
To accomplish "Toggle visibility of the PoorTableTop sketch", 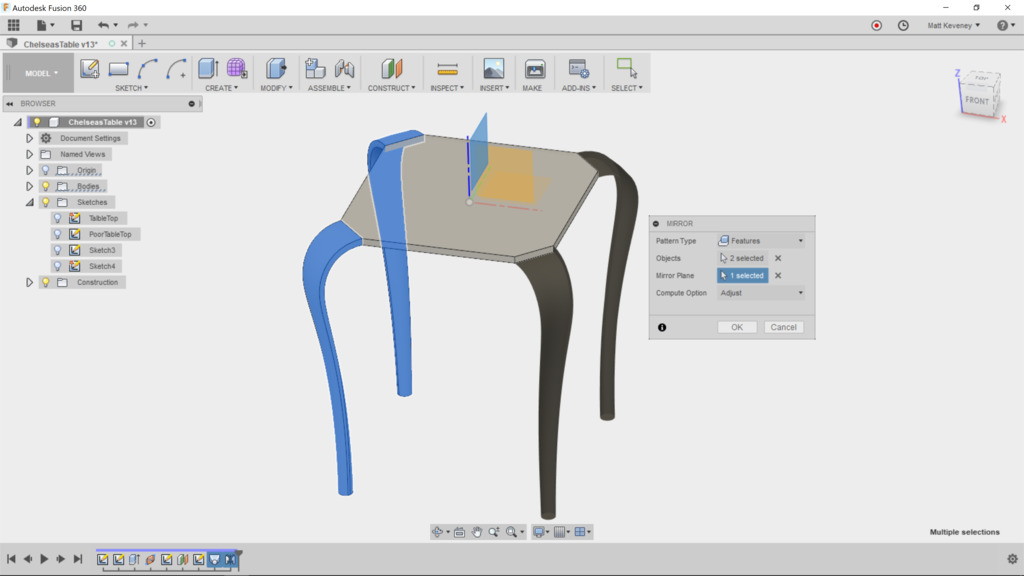I will coord(58,233).
